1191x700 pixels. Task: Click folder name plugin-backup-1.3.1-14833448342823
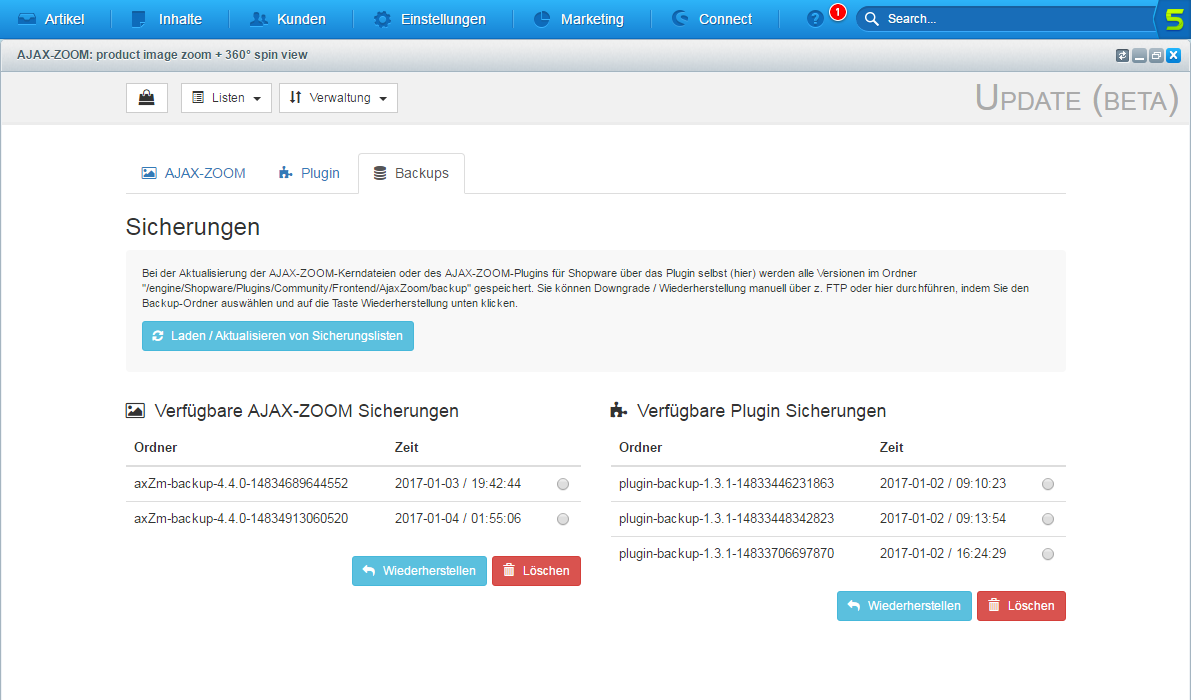coord(726,519)
